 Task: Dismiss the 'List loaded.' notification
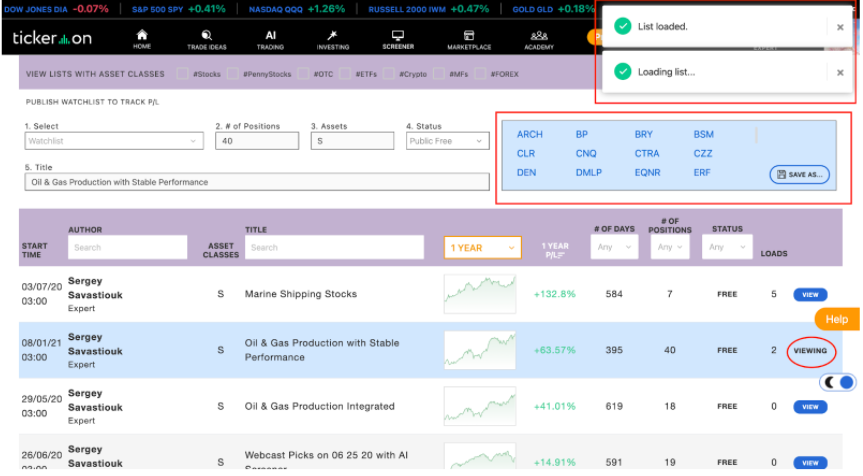[840, 27]
